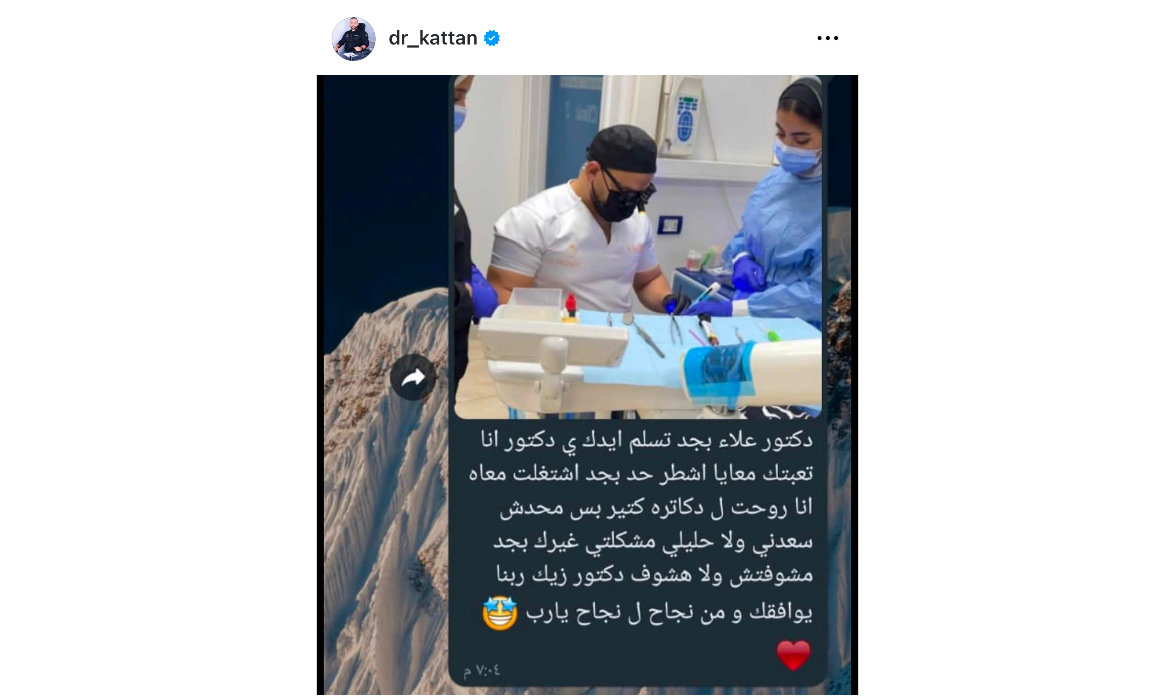Click the dentist's black surgical cap
Image resolution: width=1175 pixels, height=700 pixels.
[623, 148]
